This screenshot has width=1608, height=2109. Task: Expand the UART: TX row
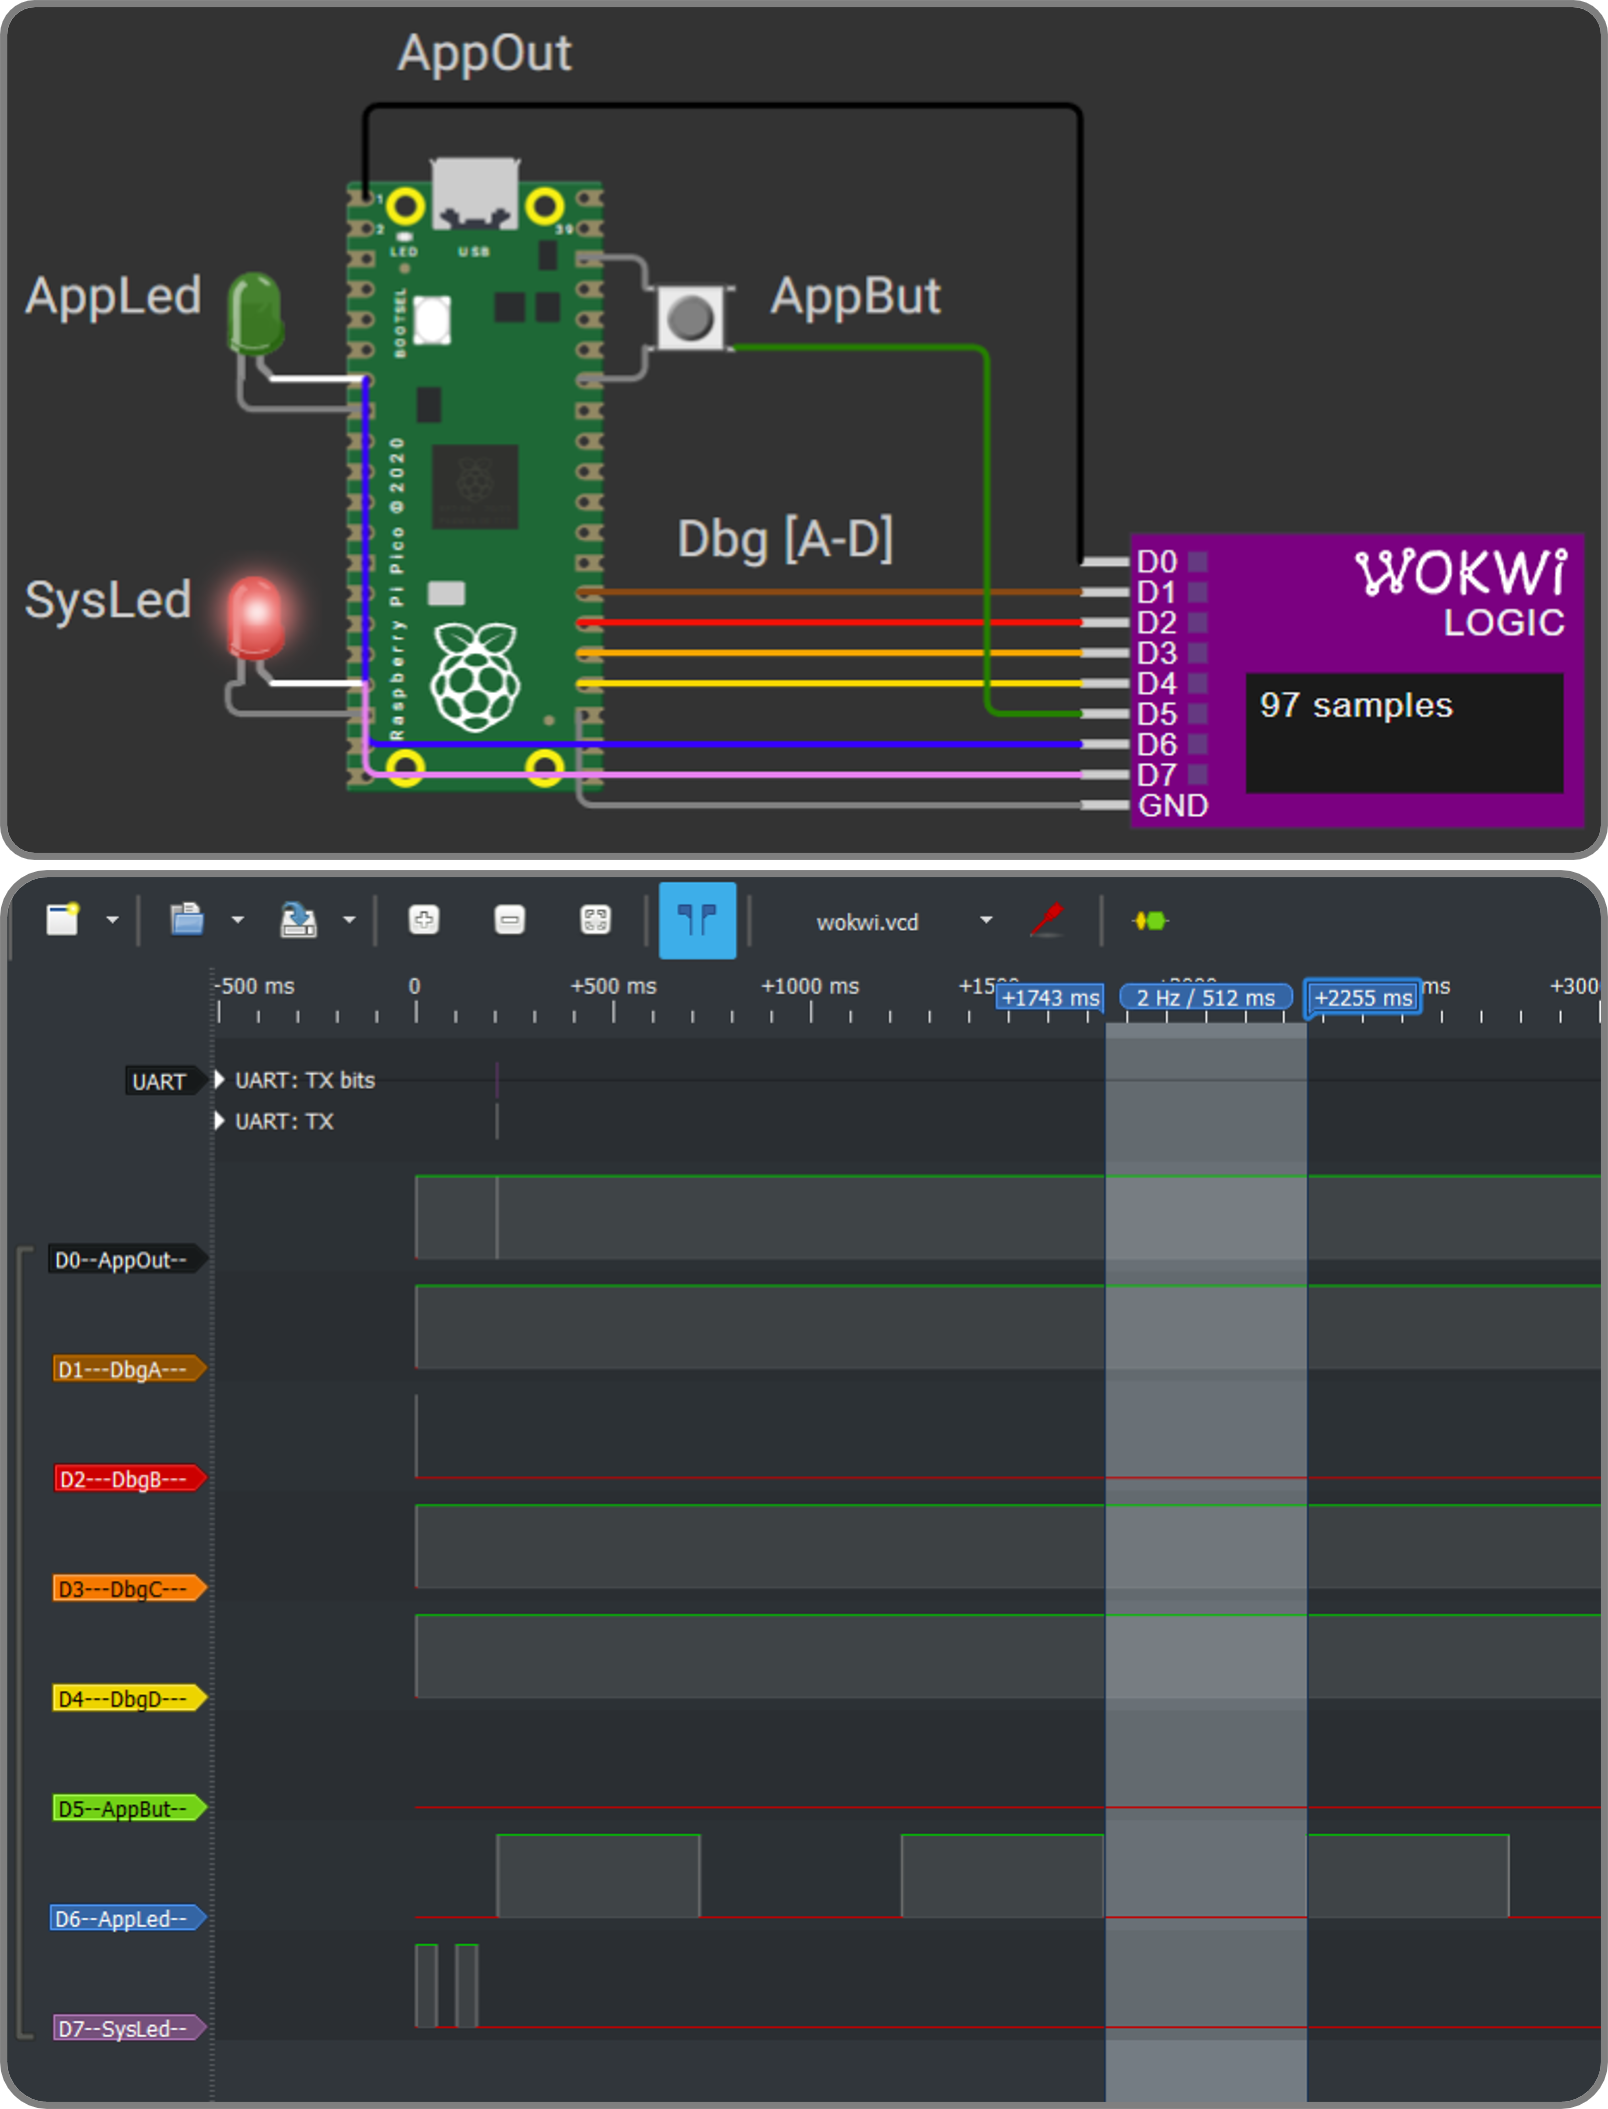coord(220,1121)
